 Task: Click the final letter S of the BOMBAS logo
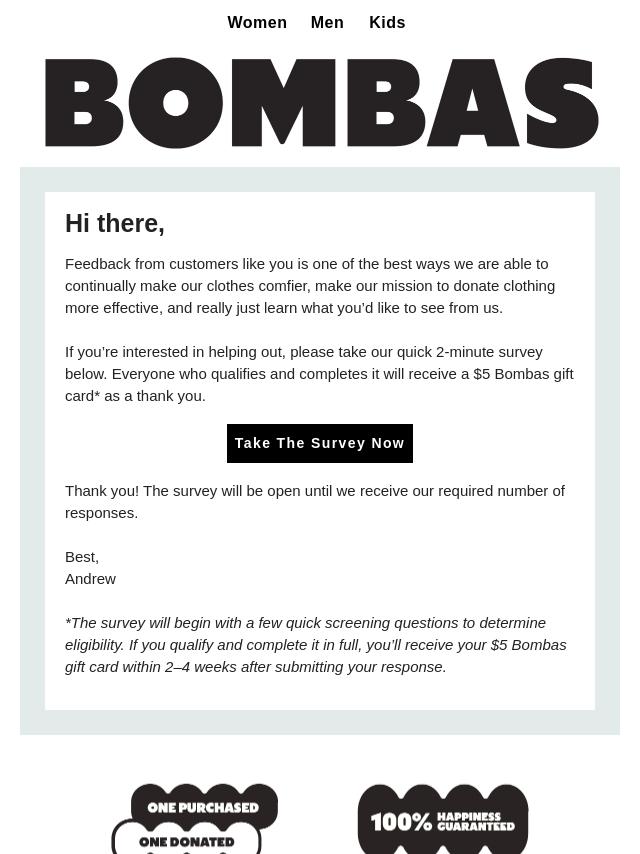[563, 103]
